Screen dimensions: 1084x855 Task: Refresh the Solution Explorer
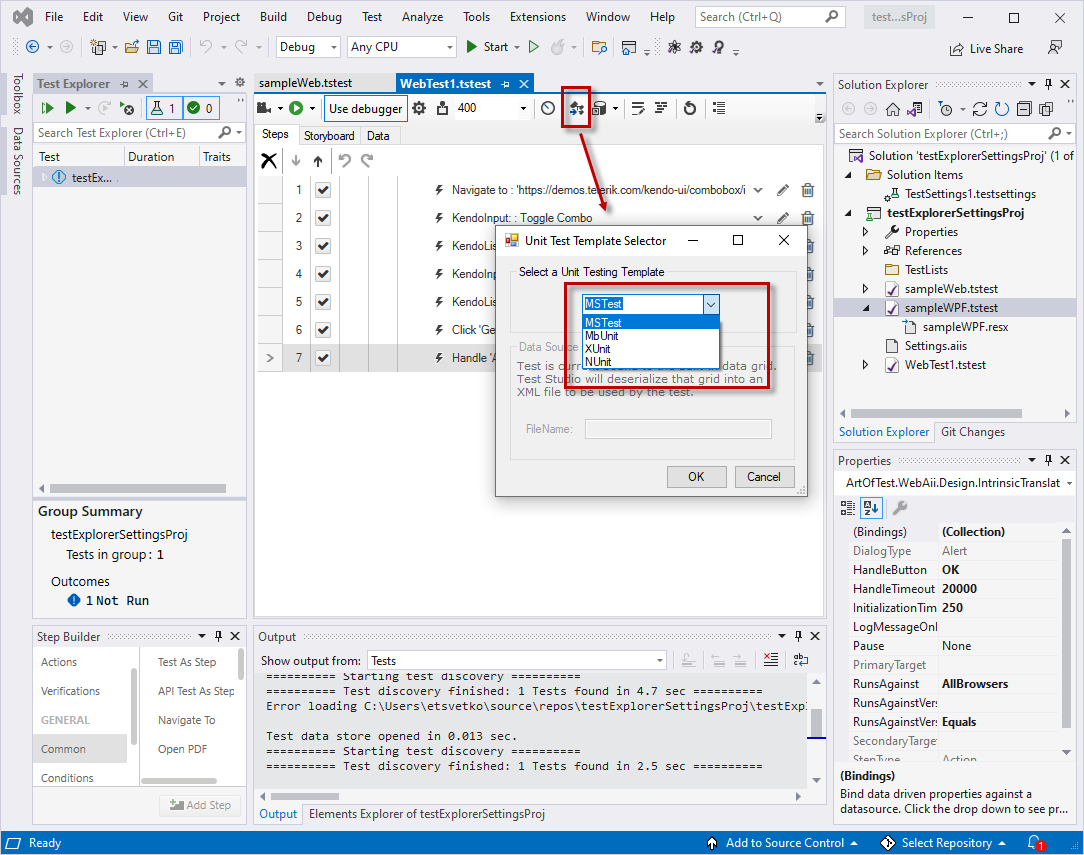point(1001,109)
